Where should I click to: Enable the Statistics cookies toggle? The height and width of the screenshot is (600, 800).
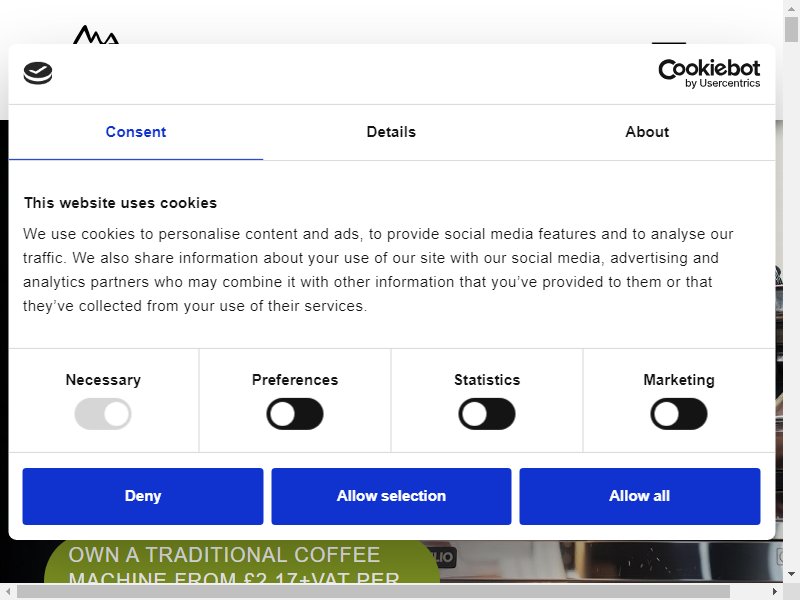click(487, 414)
